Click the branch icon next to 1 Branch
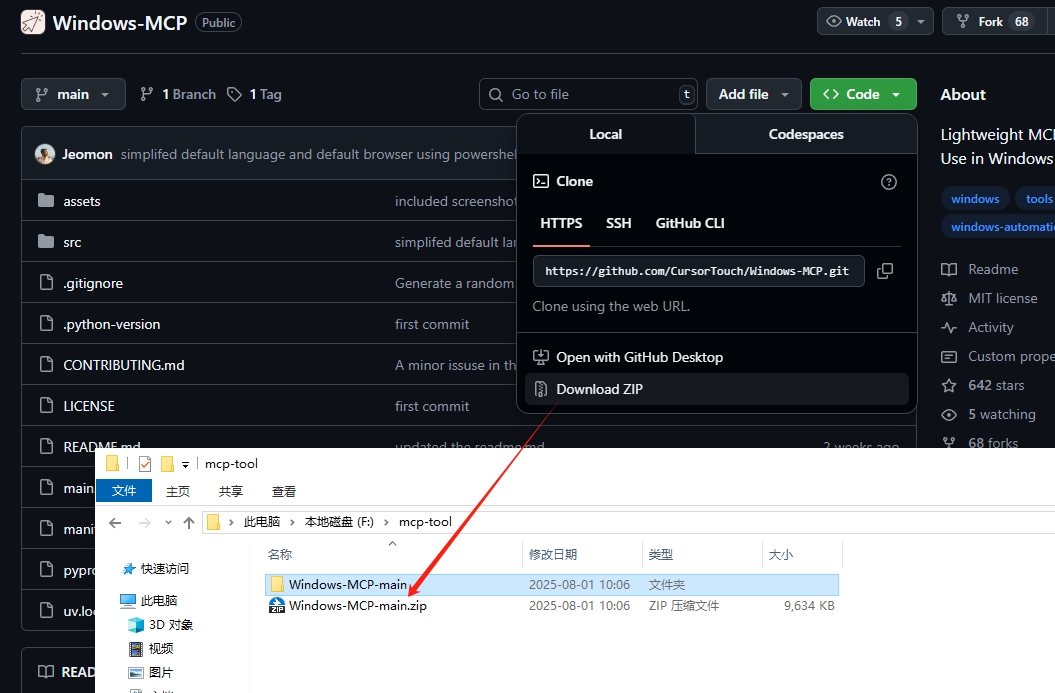 pyautogui.click(x=146, y=94)
